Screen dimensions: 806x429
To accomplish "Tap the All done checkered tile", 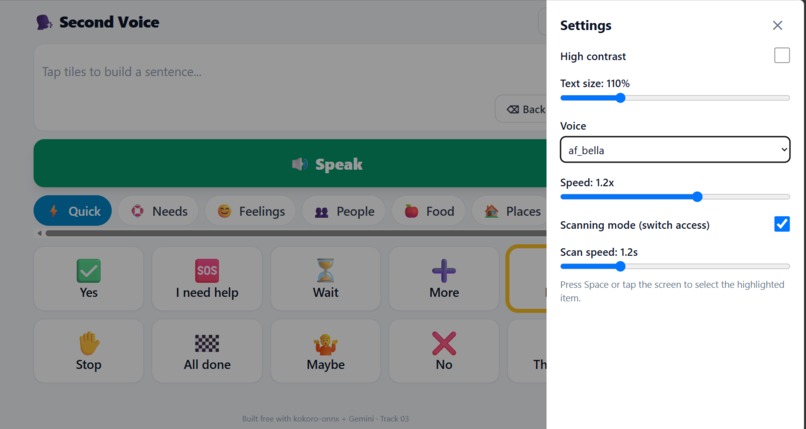I will pyautogui.click(x=207, y=351).
